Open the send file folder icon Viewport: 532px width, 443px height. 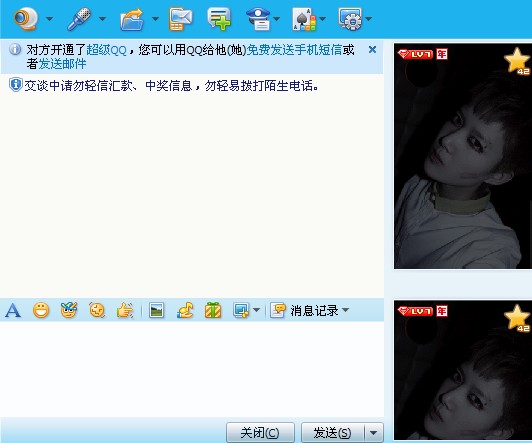pos(132,19)
